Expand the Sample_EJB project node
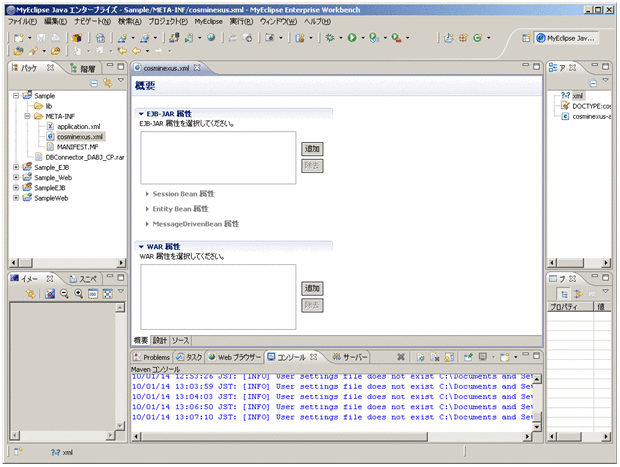The width and height of the screenshot is (620, 467). pos(15,167)
